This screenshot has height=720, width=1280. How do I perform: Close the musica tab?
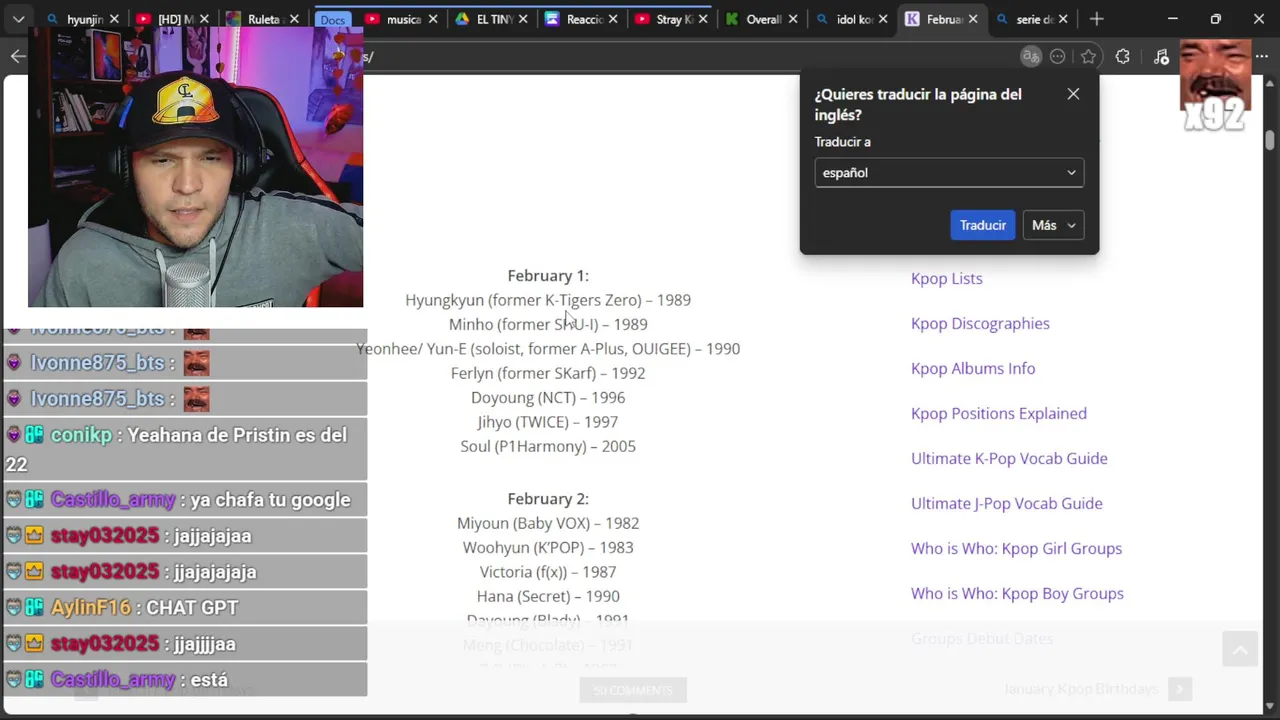coord(433,19)
